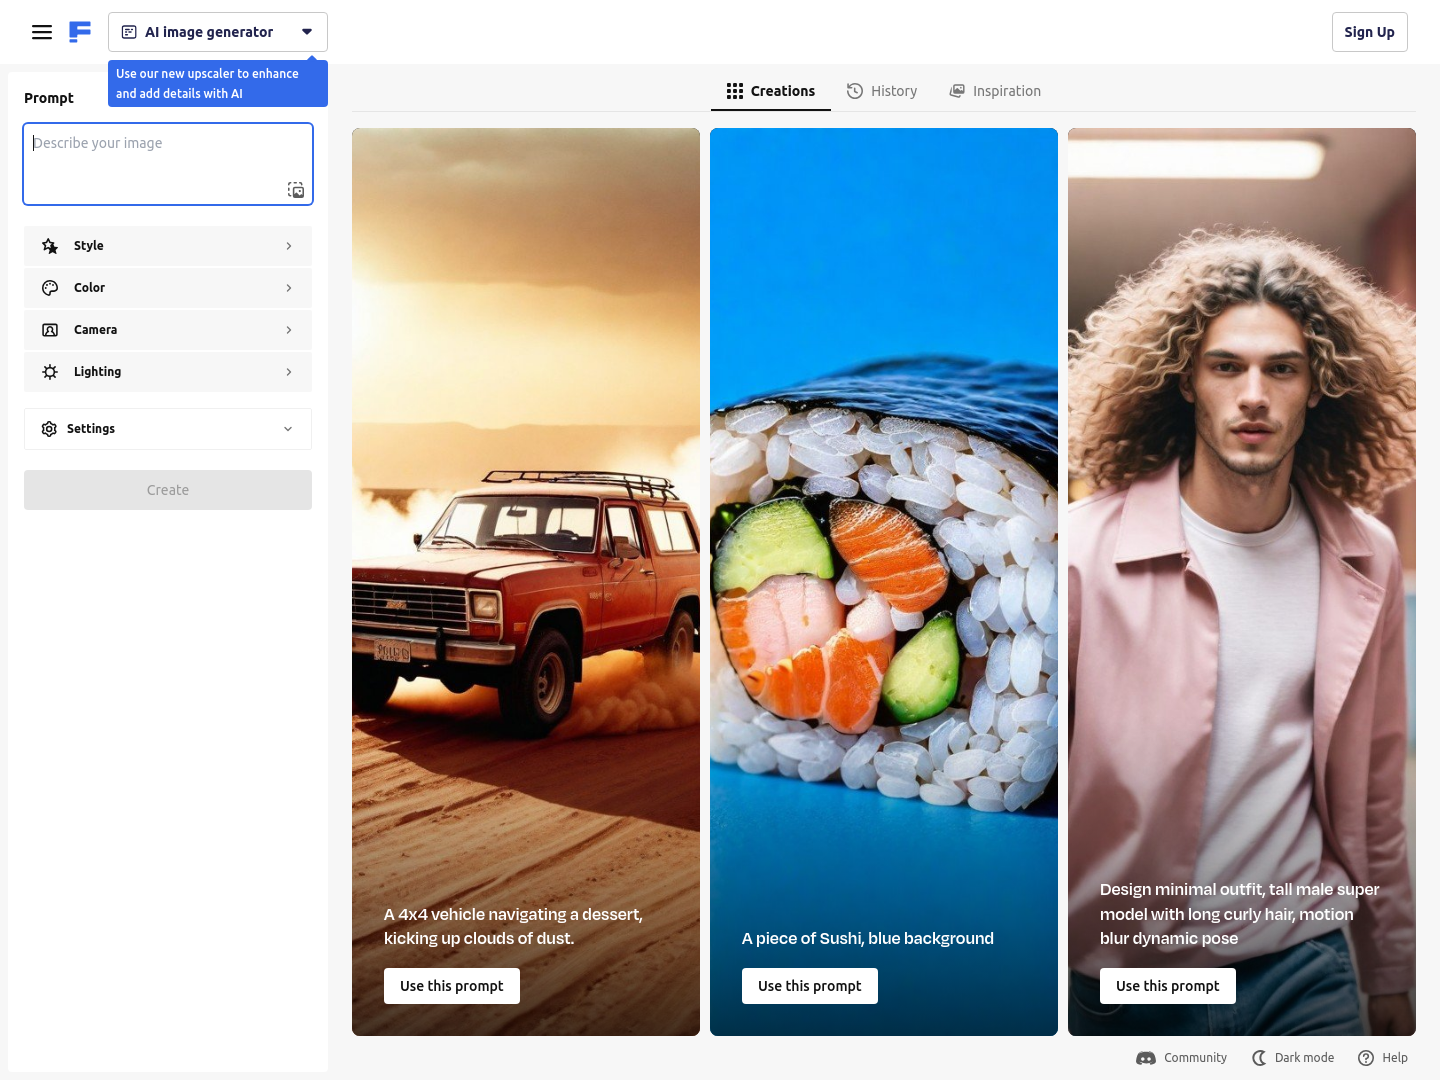1440x1080 pixels.
Task: Click the Camera option icon
Action: click(x=50, y=330)
